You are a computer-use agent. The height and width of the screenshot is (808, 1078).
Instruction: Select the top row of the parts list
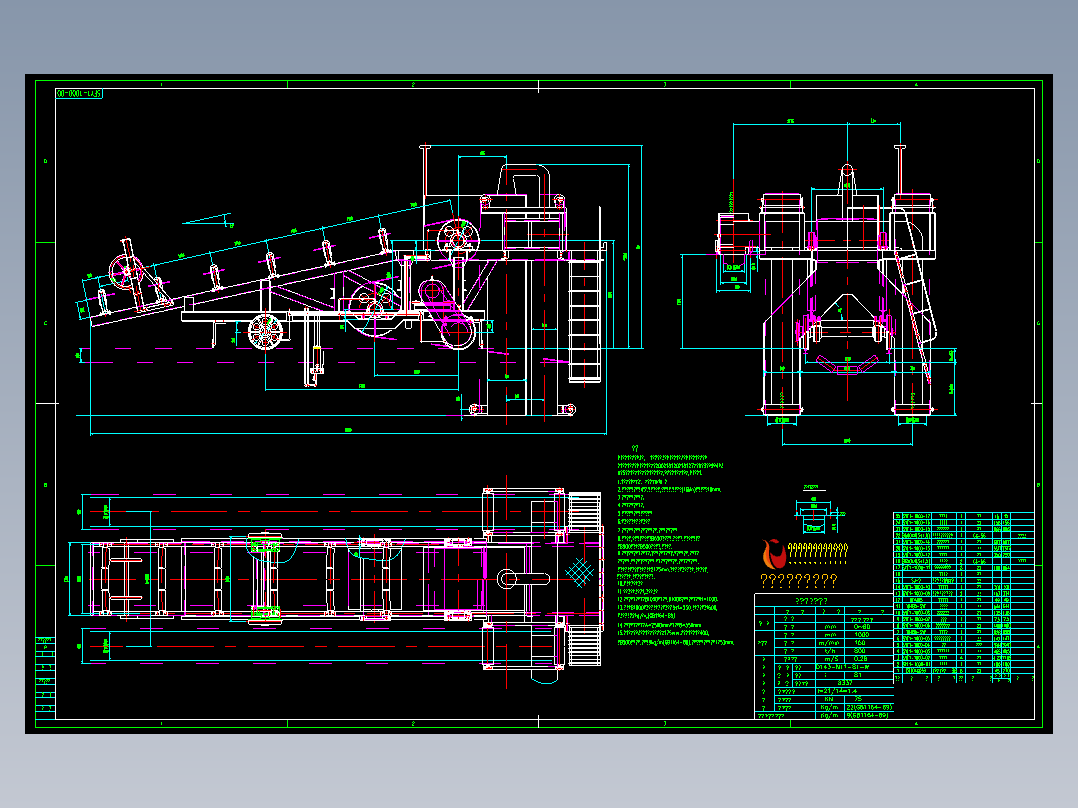pyautogui.click(x=963, y=516)
